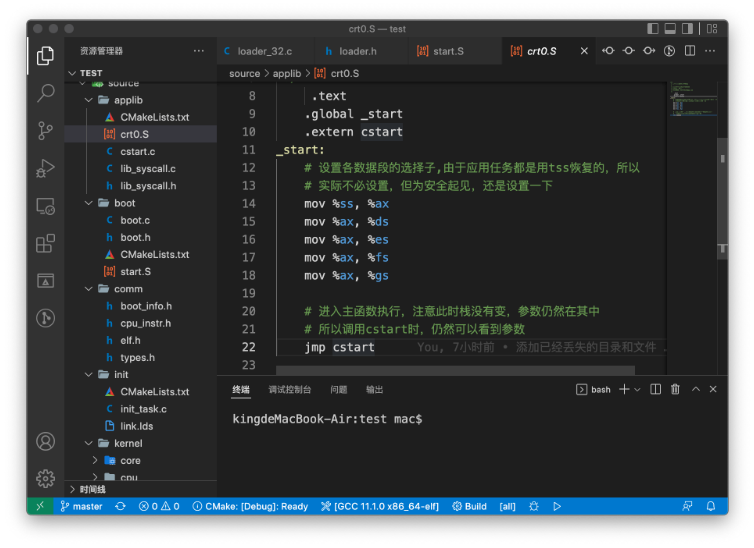Collapse the applib folder

128,100
